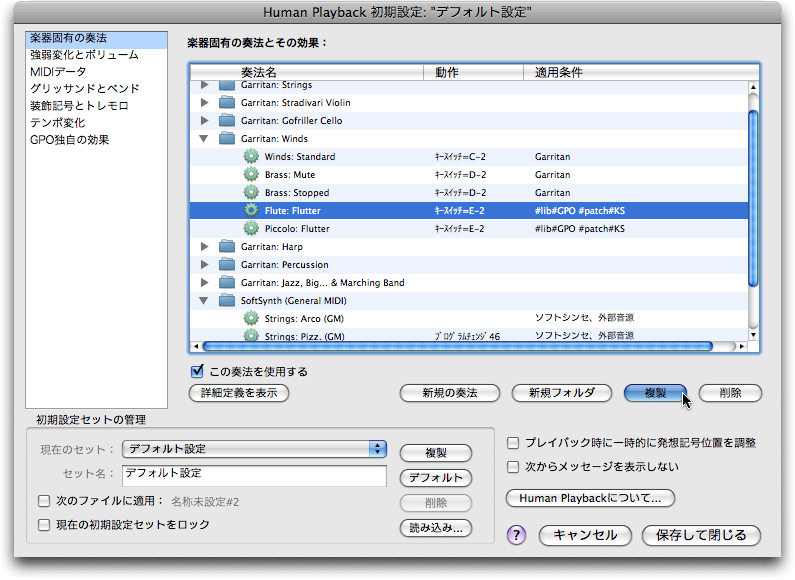Click the folder icon of Garritan: Gofriller Cello

click(x=227, y=121)
